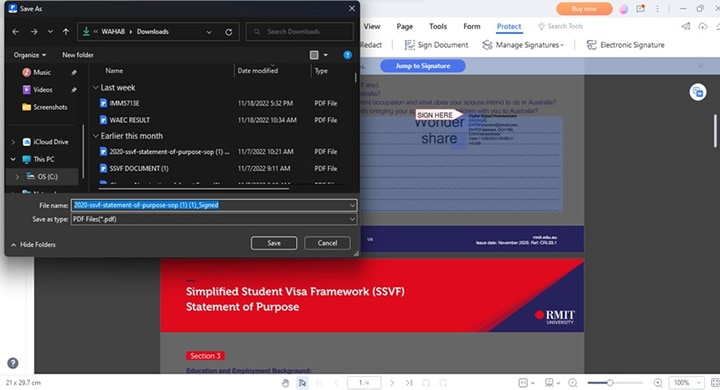Screen dimensions: 720x390
Task: Open the Save As help icon
Action: [x=348, y=55]
